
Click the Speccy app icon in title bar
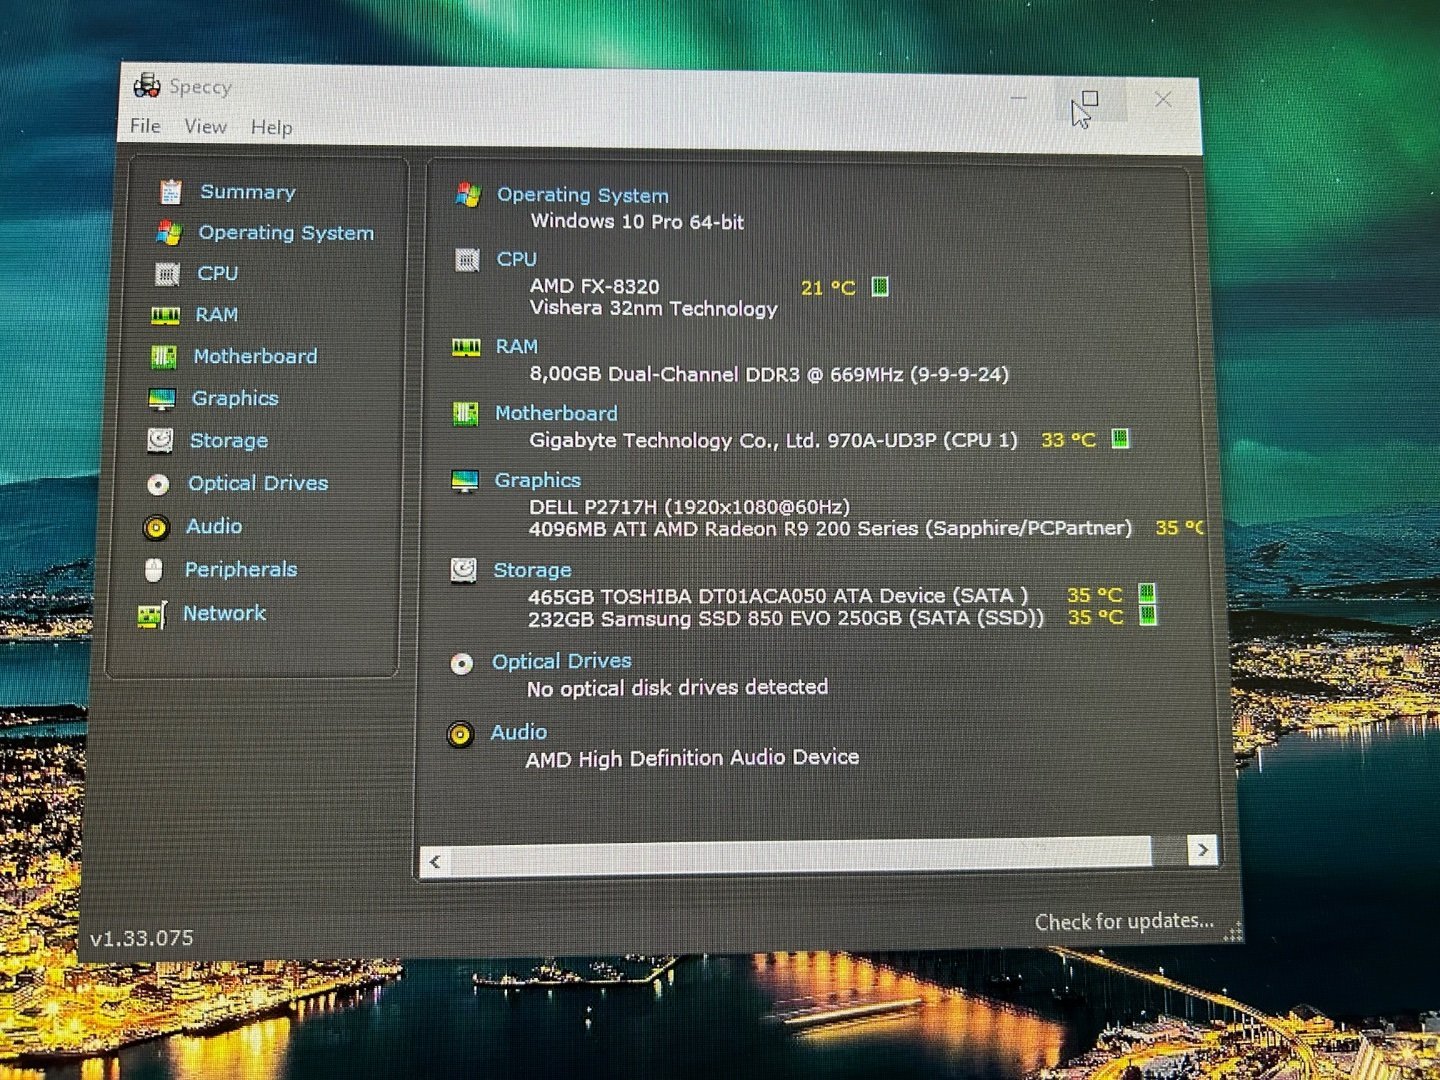(147, 86)
